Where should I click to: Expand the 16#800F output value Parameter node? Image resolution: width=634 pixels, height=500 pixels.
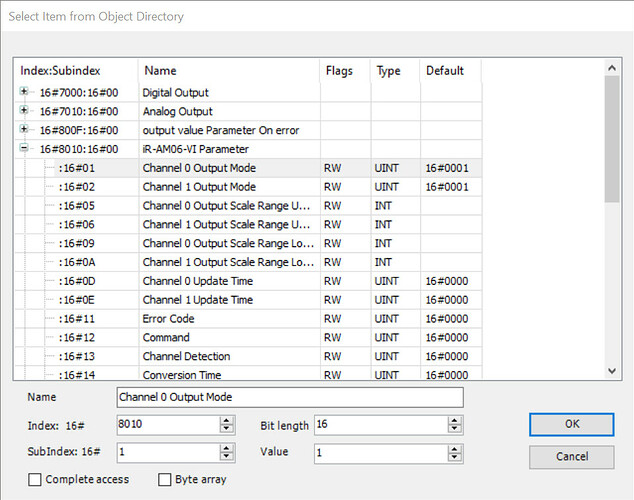pos(24,129)
